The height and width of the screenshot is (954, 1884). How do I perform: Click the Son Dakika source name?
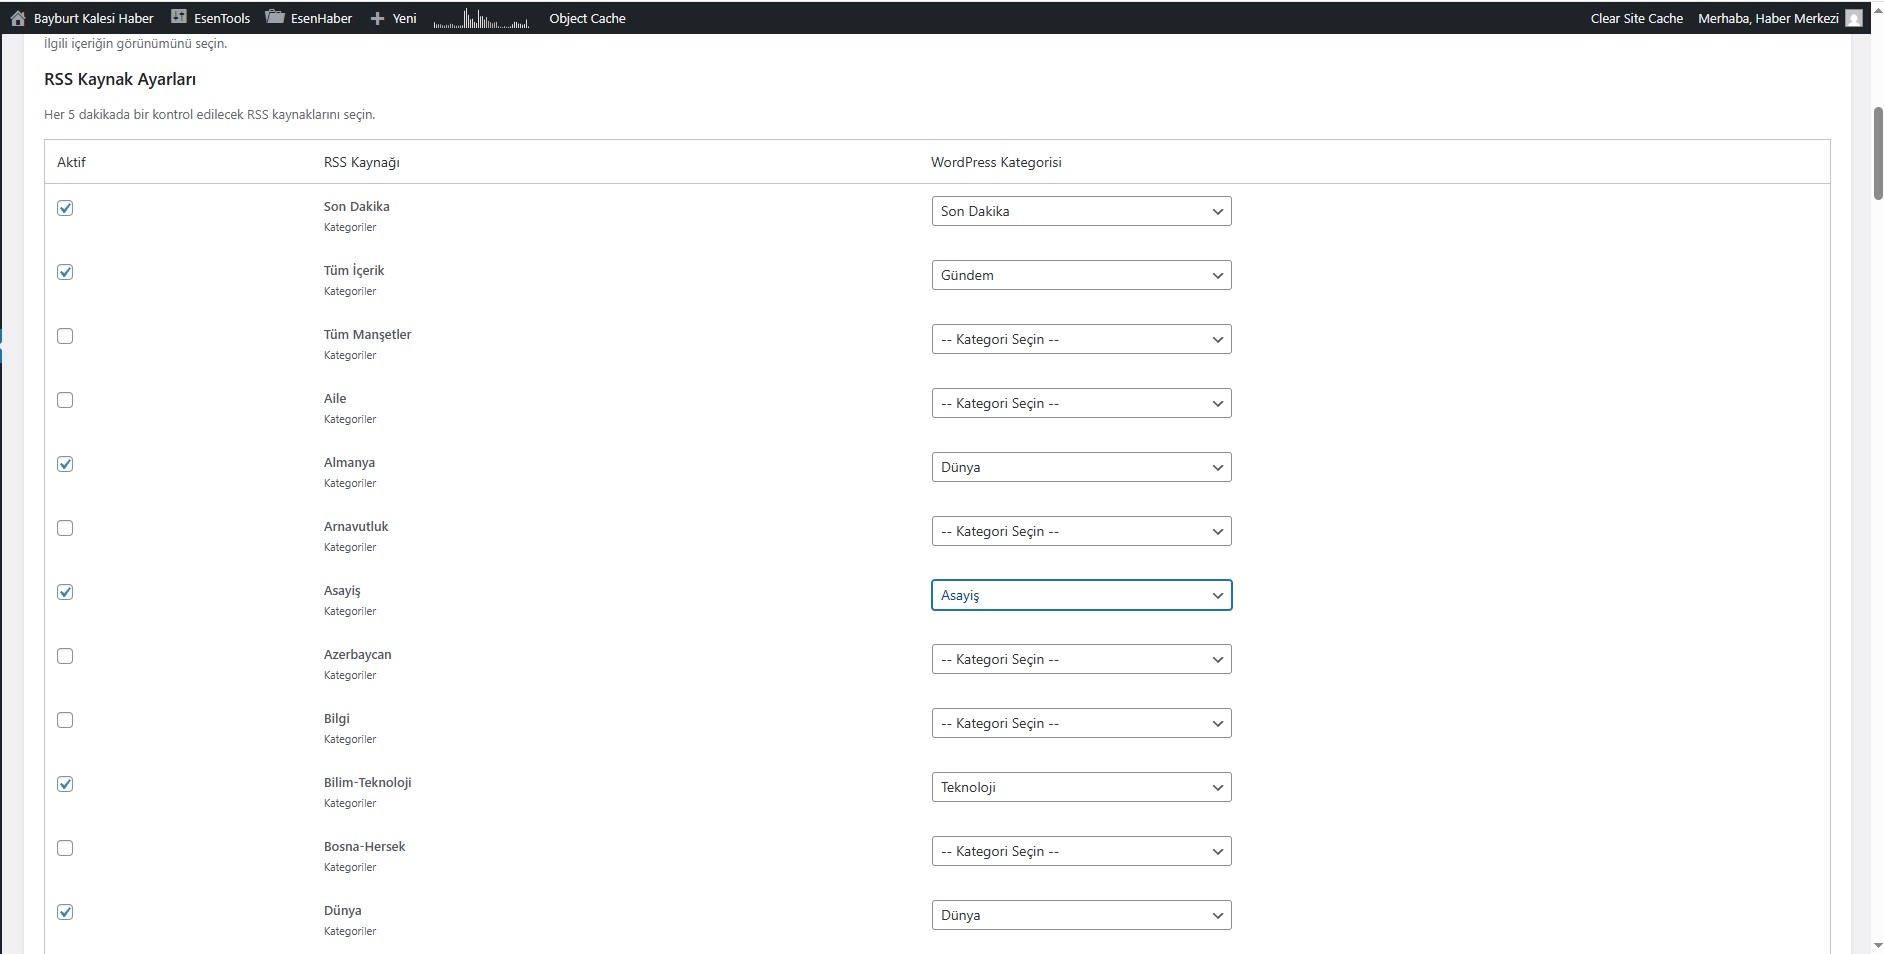(x=356, y=206)
